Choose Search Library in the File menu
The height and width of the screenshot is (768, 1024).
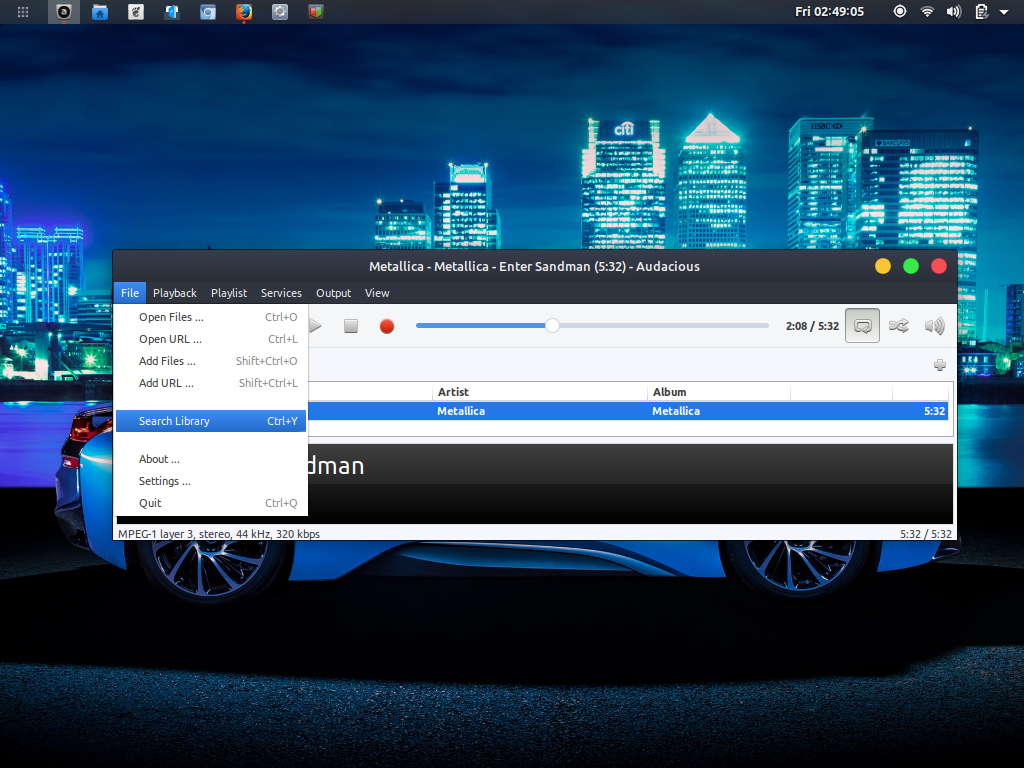click(210, 421)
